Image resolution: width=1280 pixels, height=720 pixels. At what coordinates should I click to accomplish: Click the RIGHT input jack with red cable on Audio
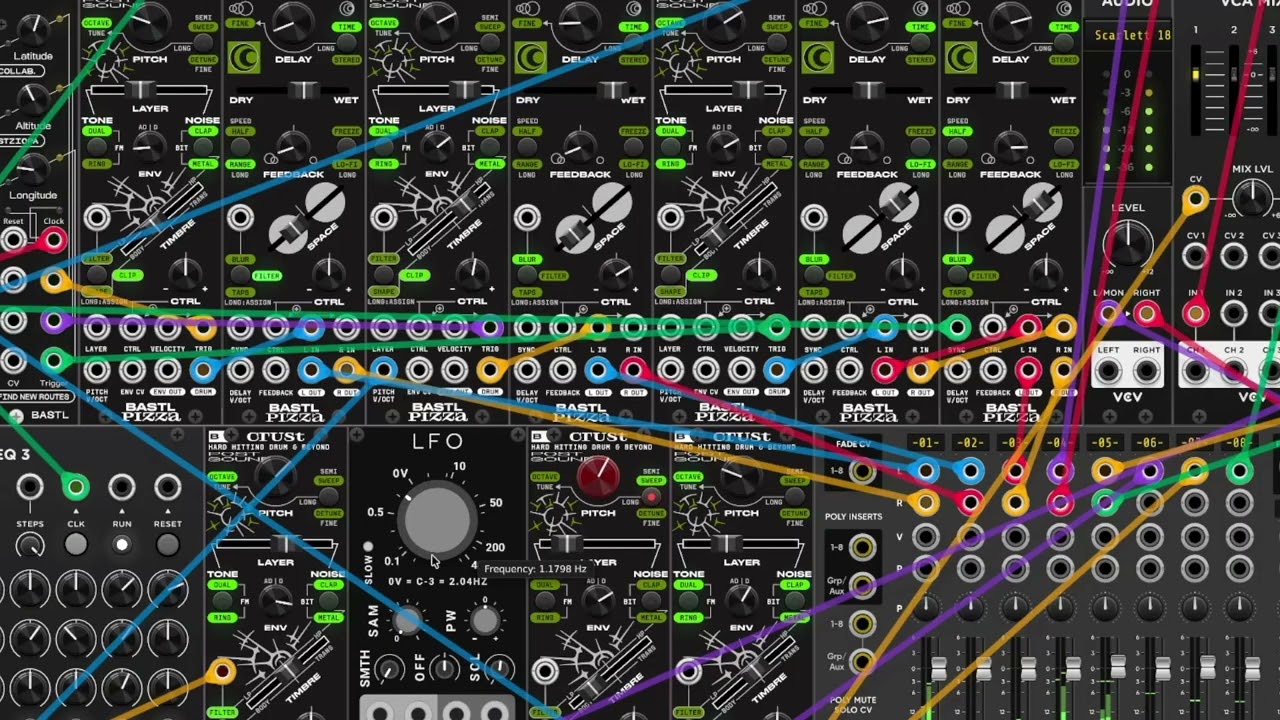[1146, 314]
